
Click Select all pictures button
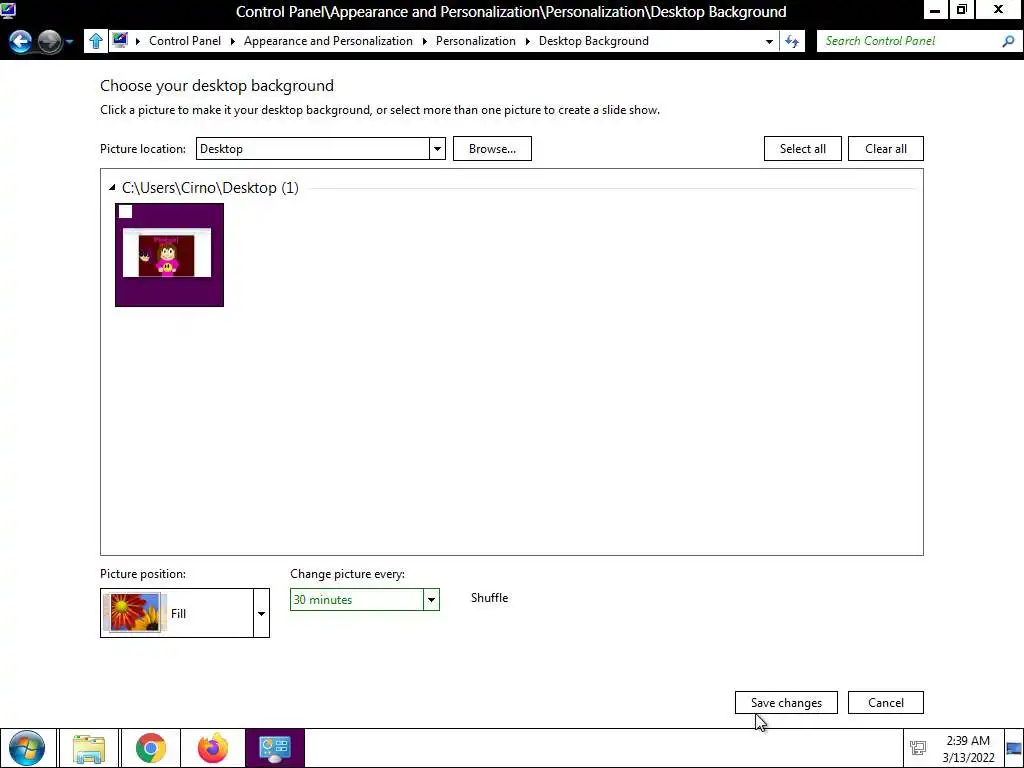(x=803, y=149)
